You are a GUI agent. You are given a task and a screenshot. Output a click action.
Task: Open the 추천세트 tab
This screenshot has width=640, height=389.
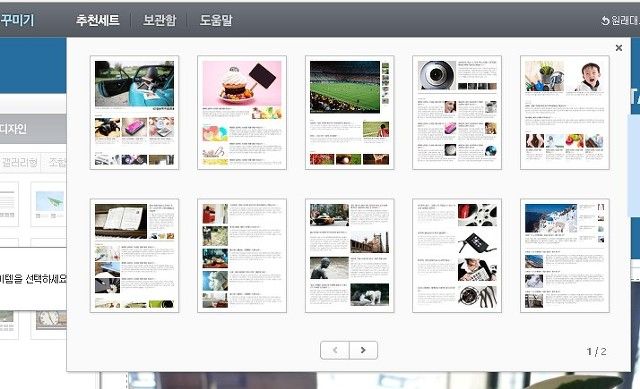point(98,20)
